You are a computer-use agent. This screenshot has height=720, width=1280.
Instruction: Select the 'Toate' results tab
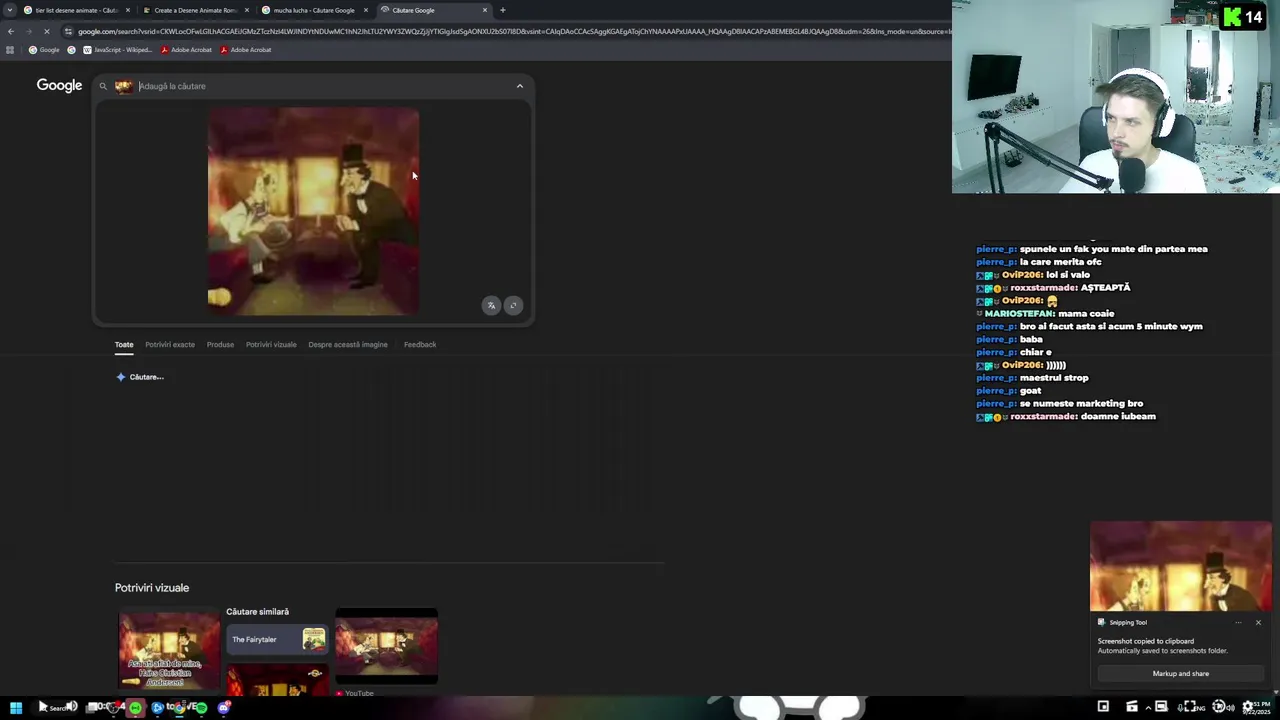124,344
